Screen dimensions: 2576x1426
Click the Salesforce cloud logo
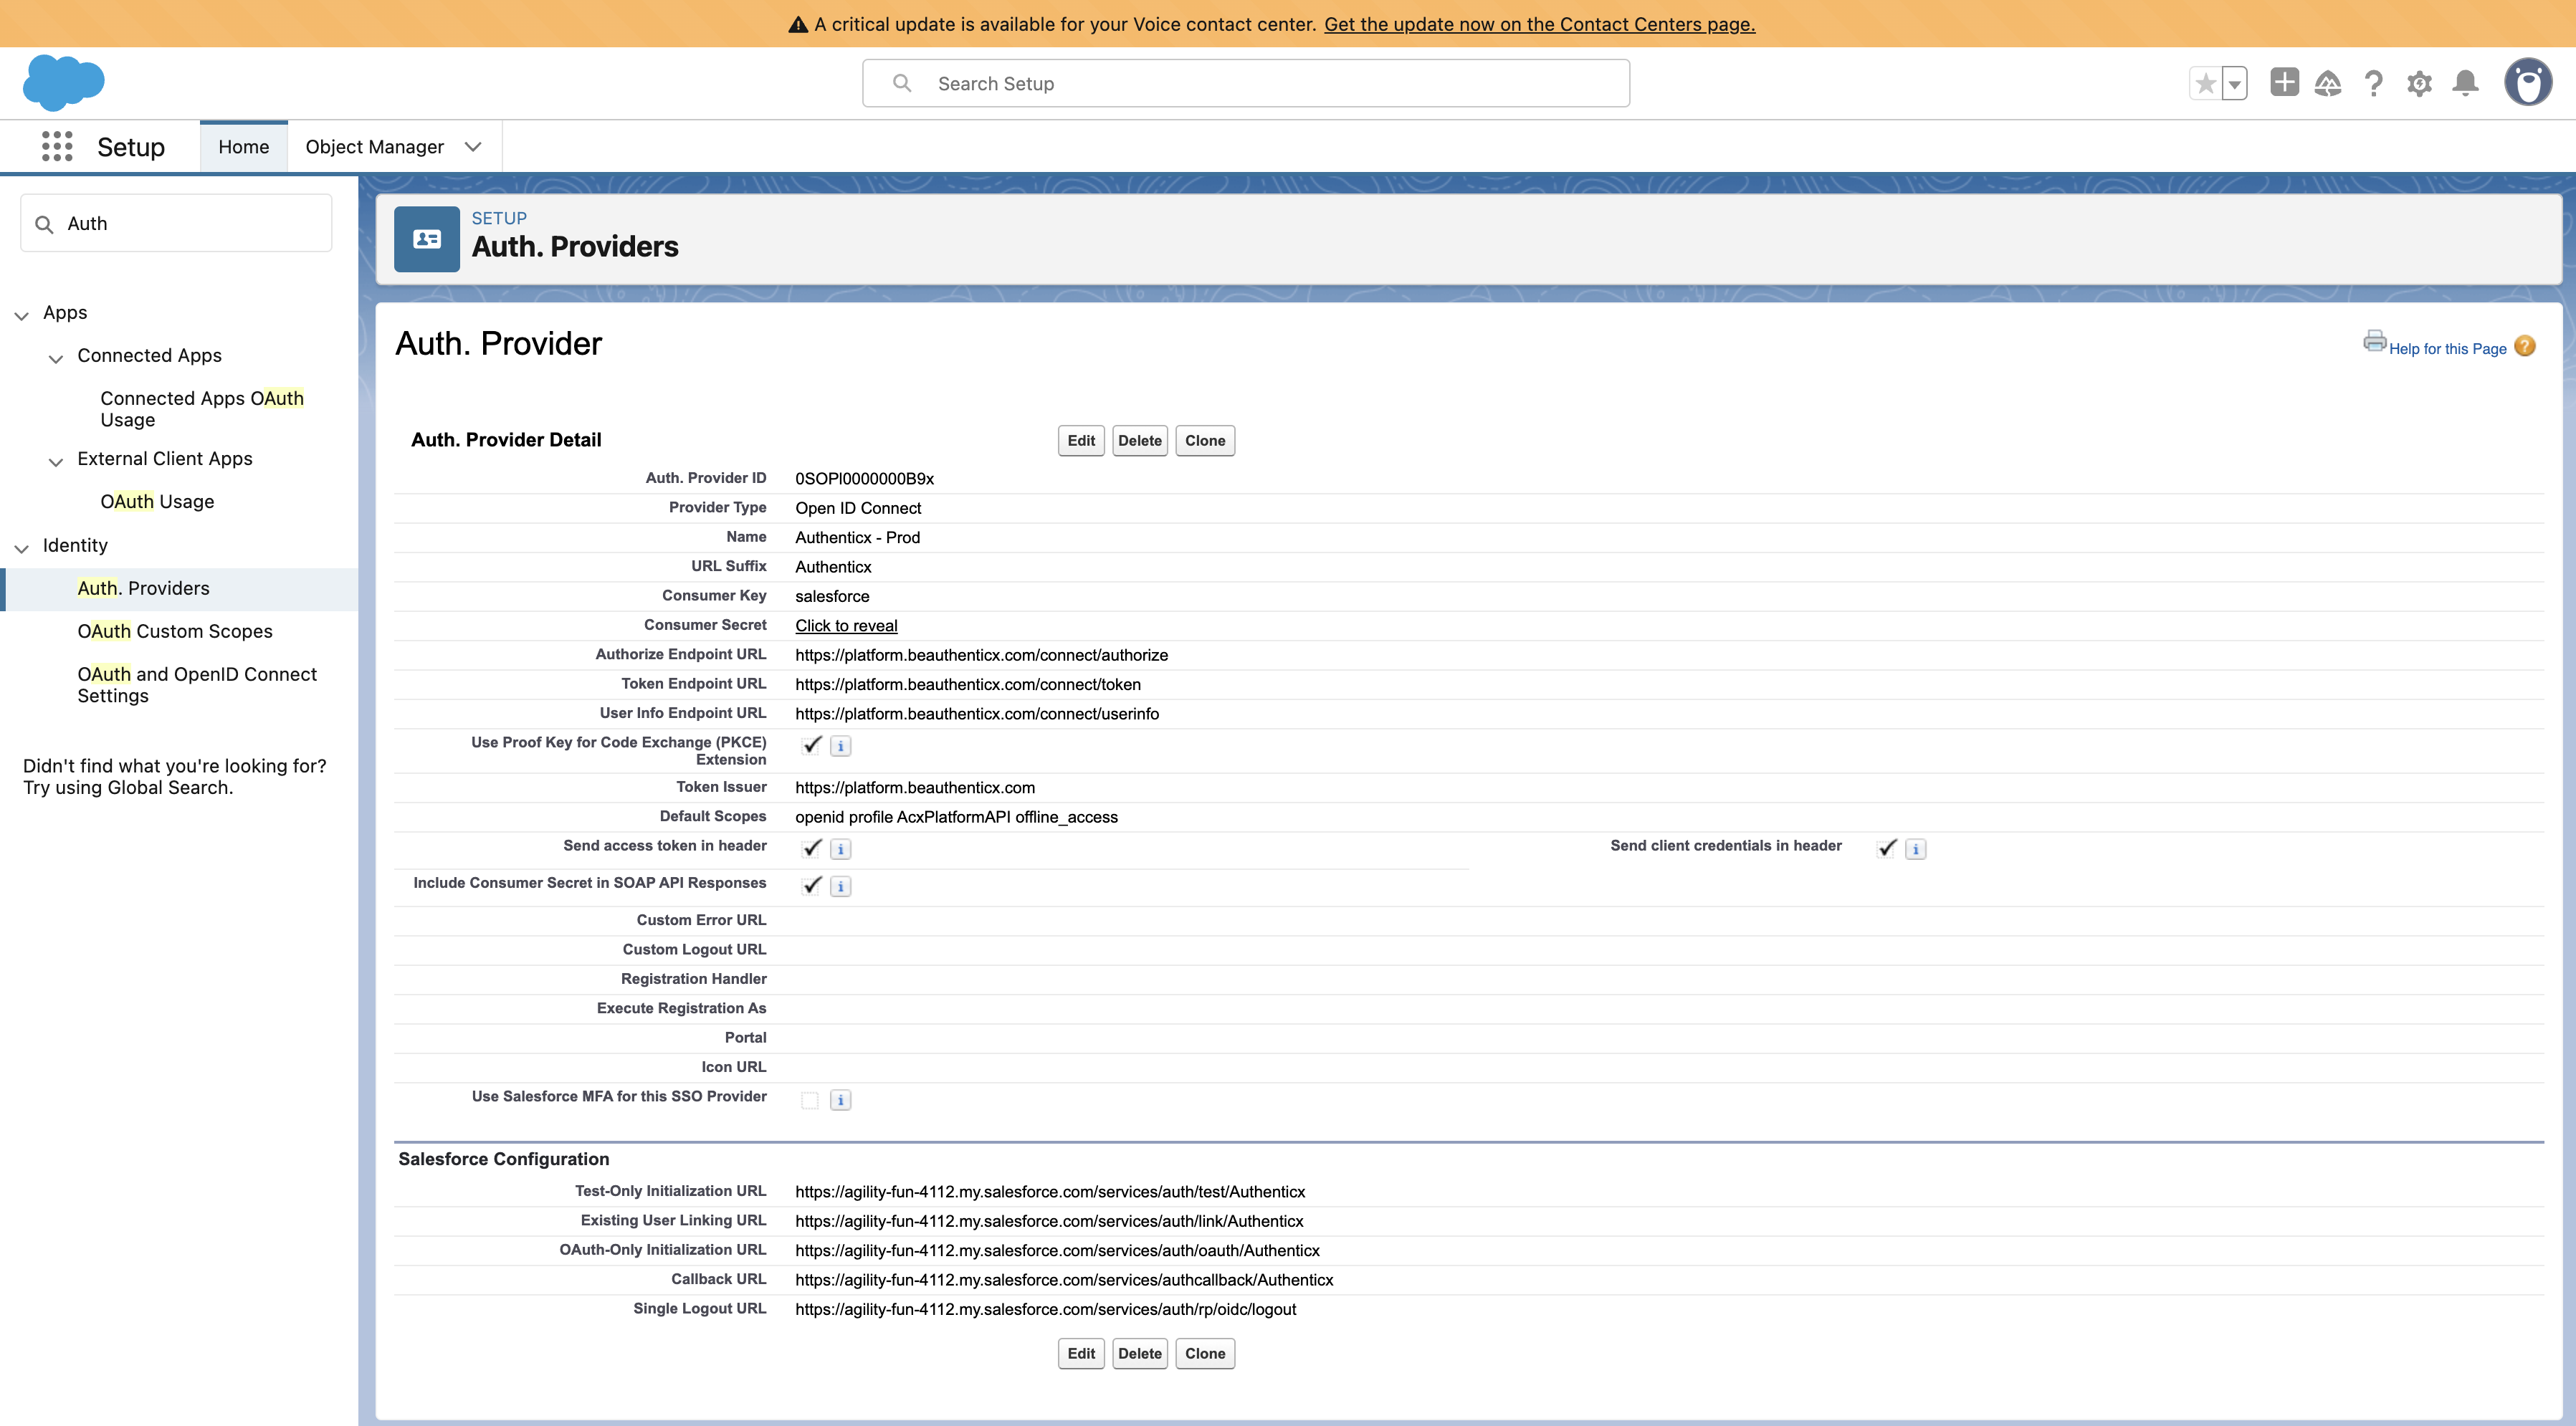[x=63, y=82]
